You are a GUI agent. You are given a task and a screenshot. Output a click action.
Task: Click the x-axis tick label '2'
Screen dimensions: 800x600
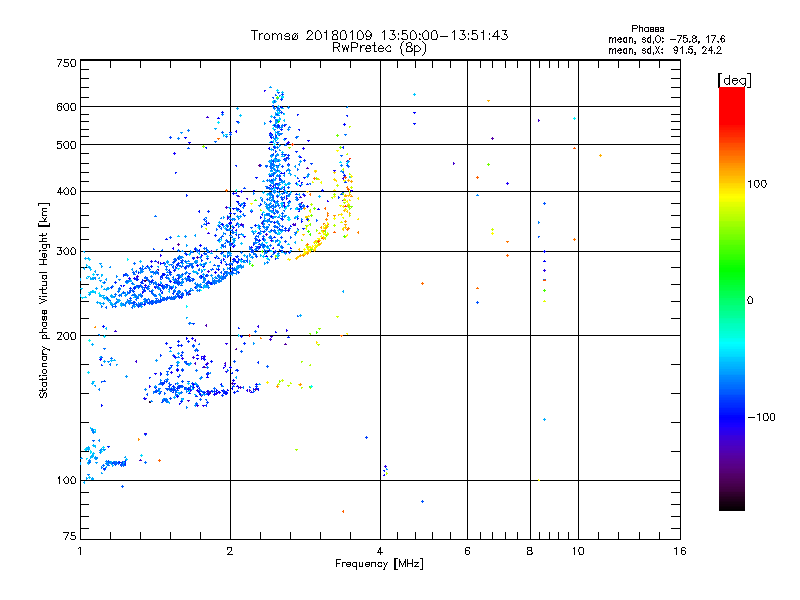click(x=230, y=551)
